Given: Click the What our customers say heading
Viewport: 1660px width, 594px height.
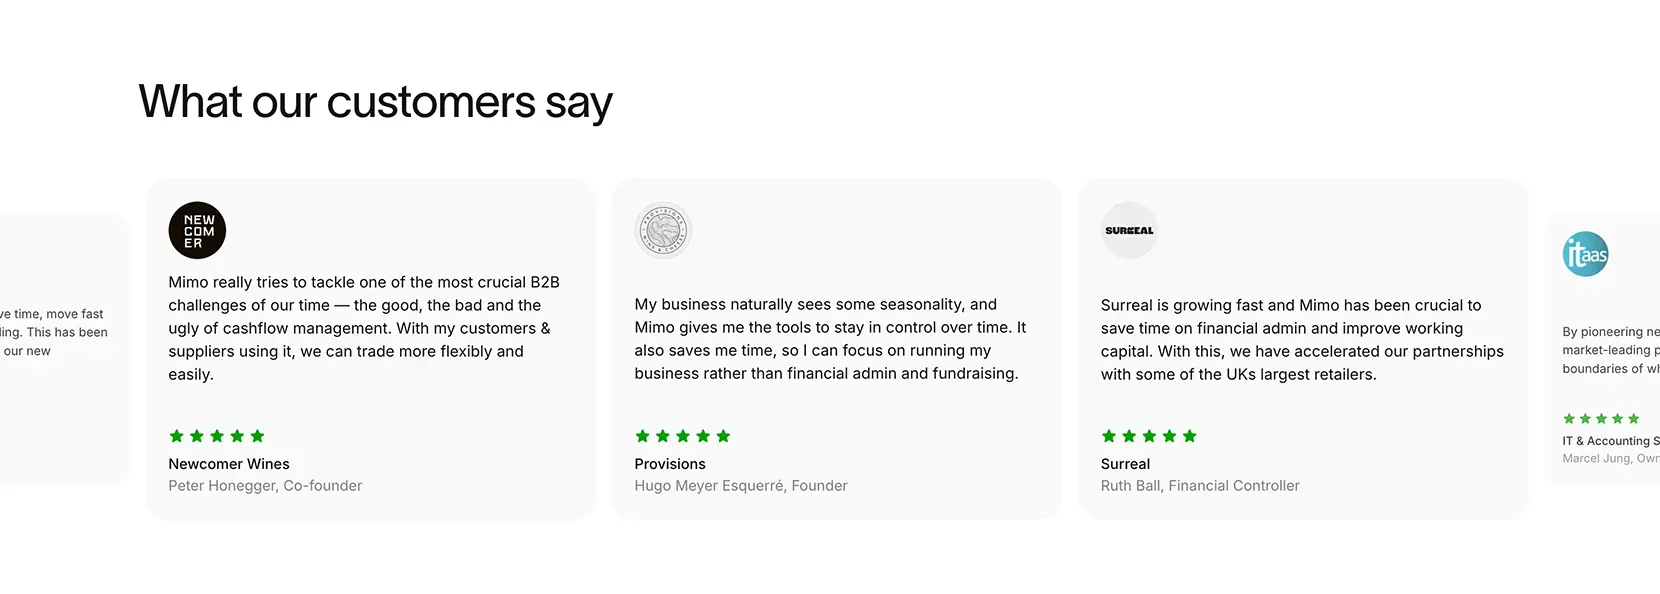Looking at the screenshot, I should click(x=375, y=103).
